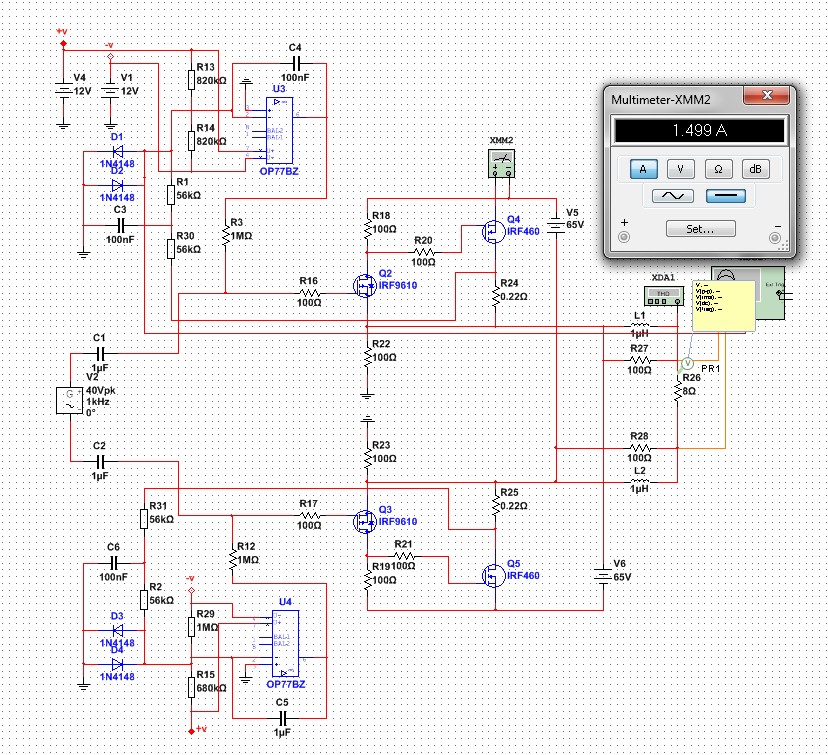The height and width of the screenshot is (755, 828).
Task: Select resistor R22 100Ω
Action: click(x=368, y=357)
